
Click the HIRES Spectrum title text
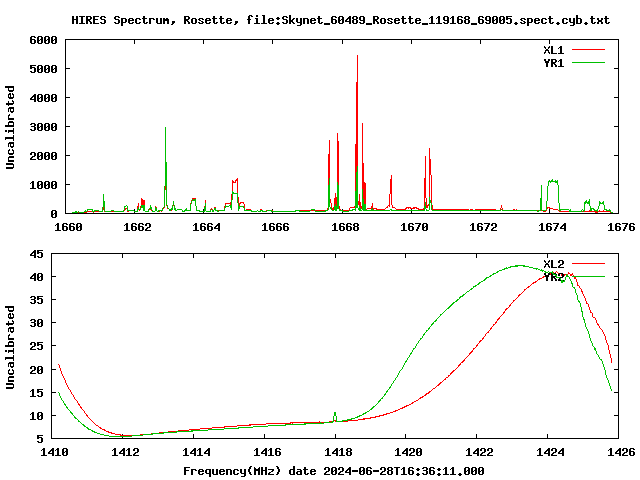tap(340, 20)
